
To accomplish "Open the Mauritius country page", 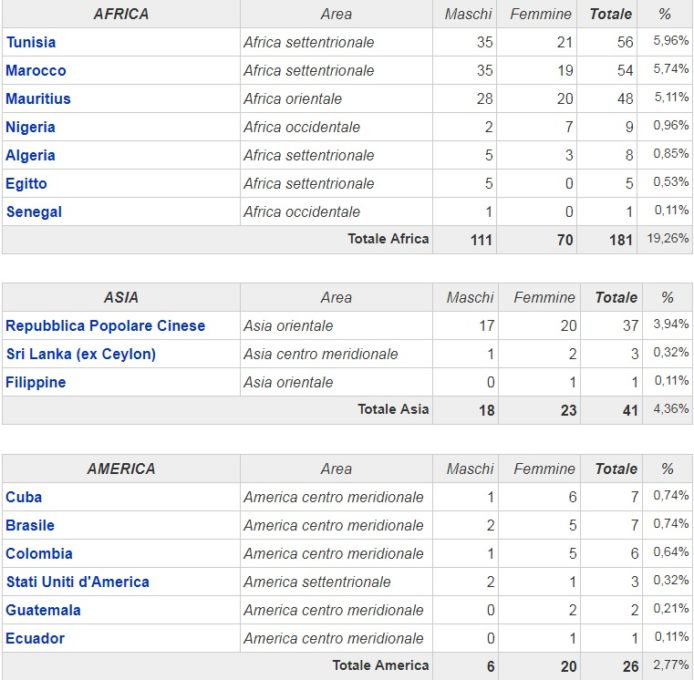I will click(38, 99).
